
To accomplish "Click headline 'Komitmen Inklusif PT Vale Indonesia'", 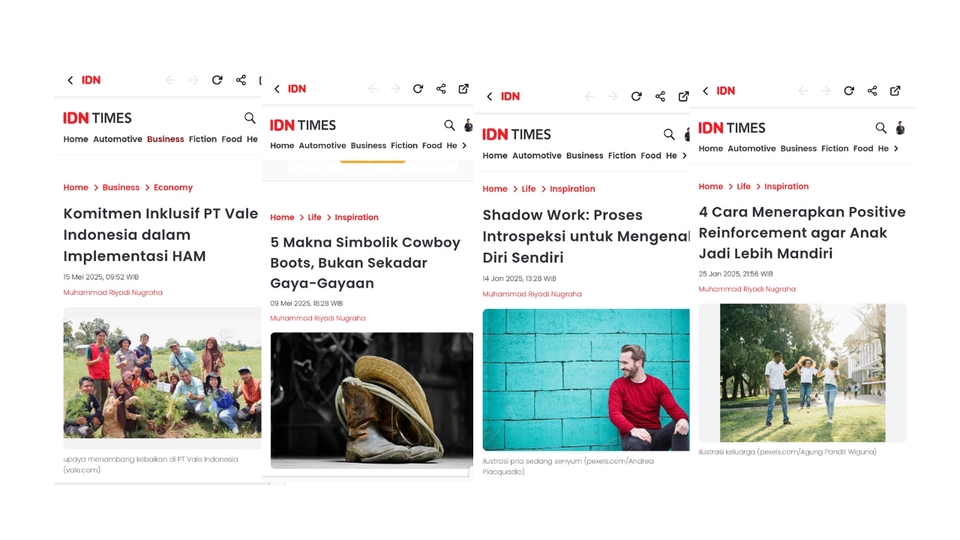I will [160, 235].
